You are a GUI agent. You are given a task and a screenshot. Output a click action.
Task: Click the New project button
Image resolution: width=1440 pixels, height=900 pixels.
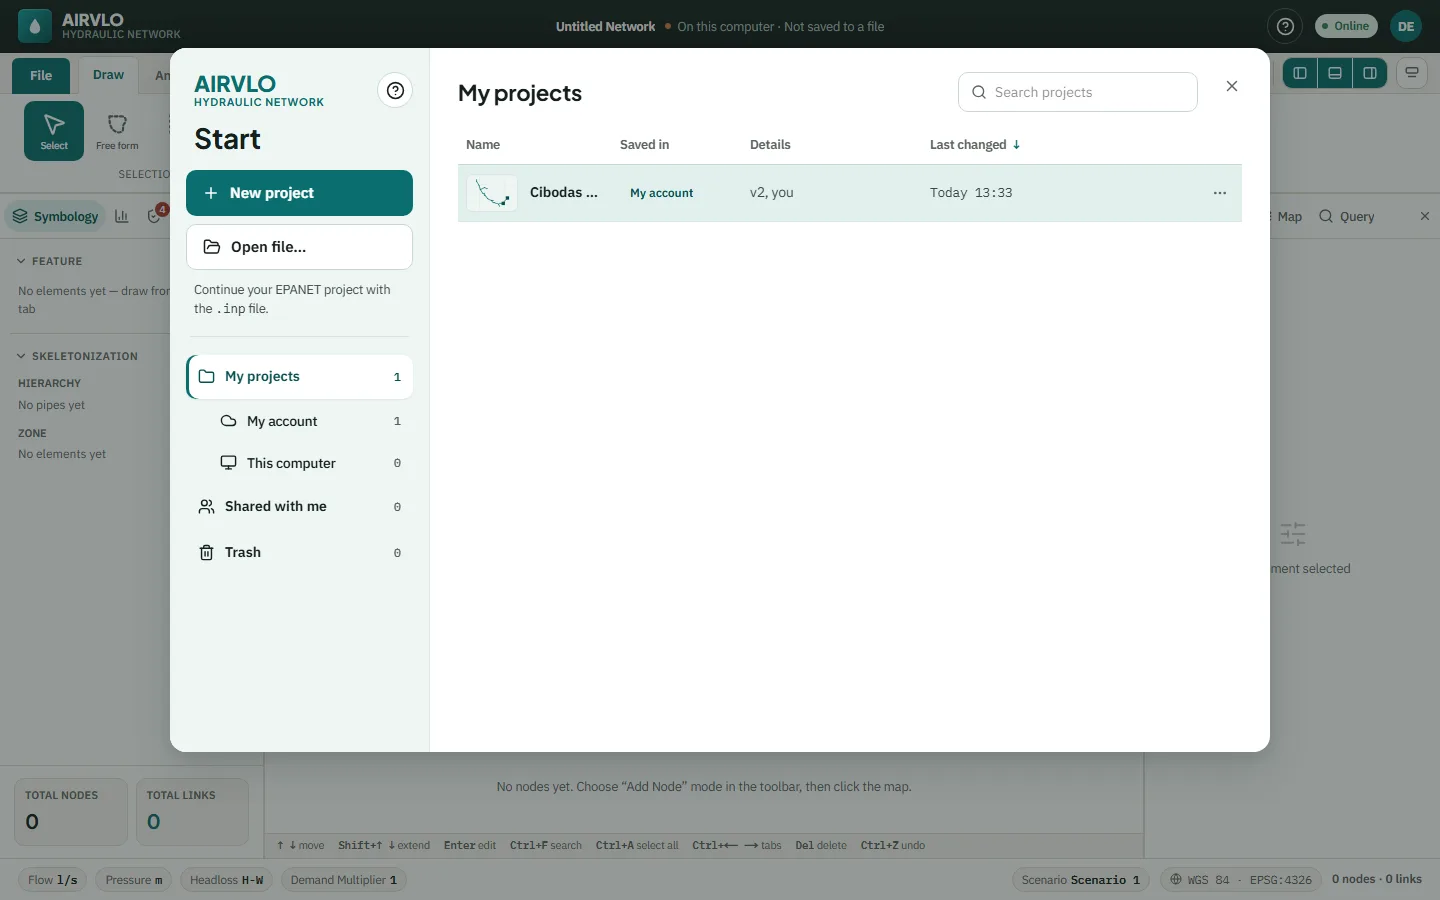299,193
